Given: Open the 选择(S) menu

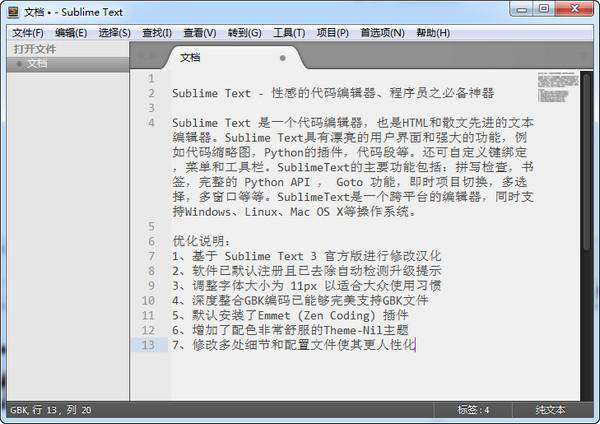Looking at the screenshot, I should (114, 33).
